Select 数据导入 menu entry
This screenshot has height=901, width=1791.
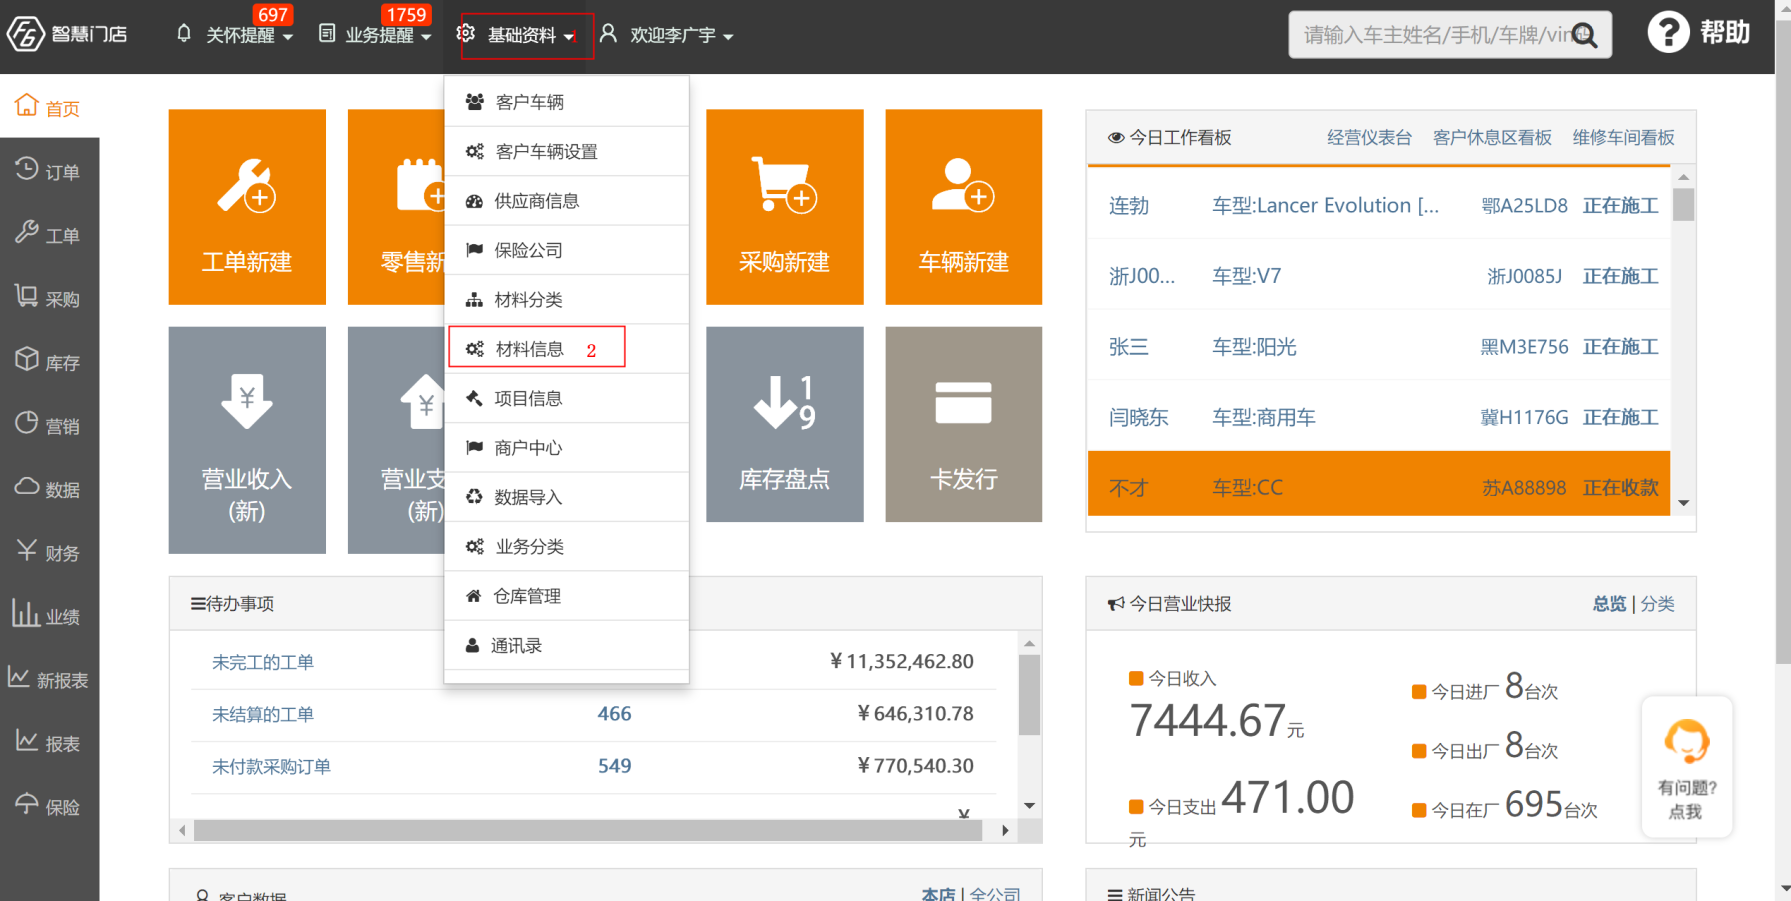[x=566, y=497]
